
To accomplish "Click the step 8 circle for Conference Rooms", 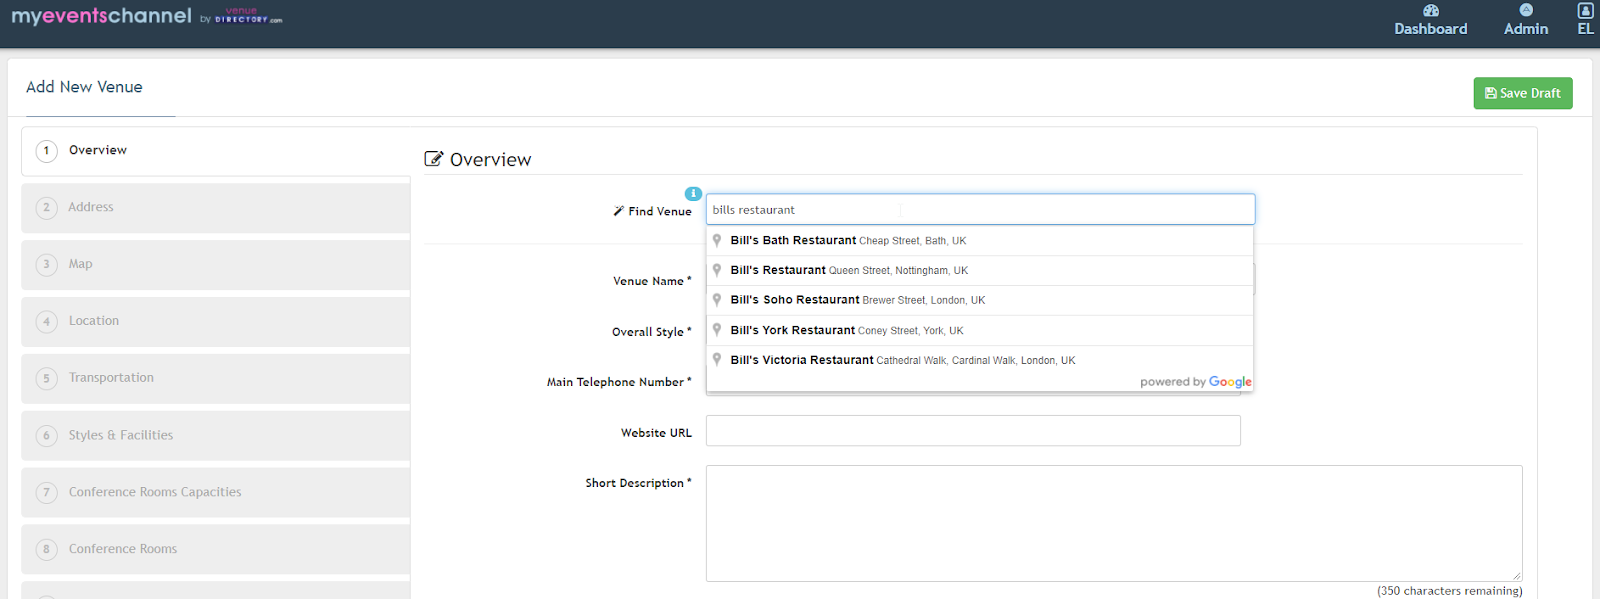I will (46, 550).
